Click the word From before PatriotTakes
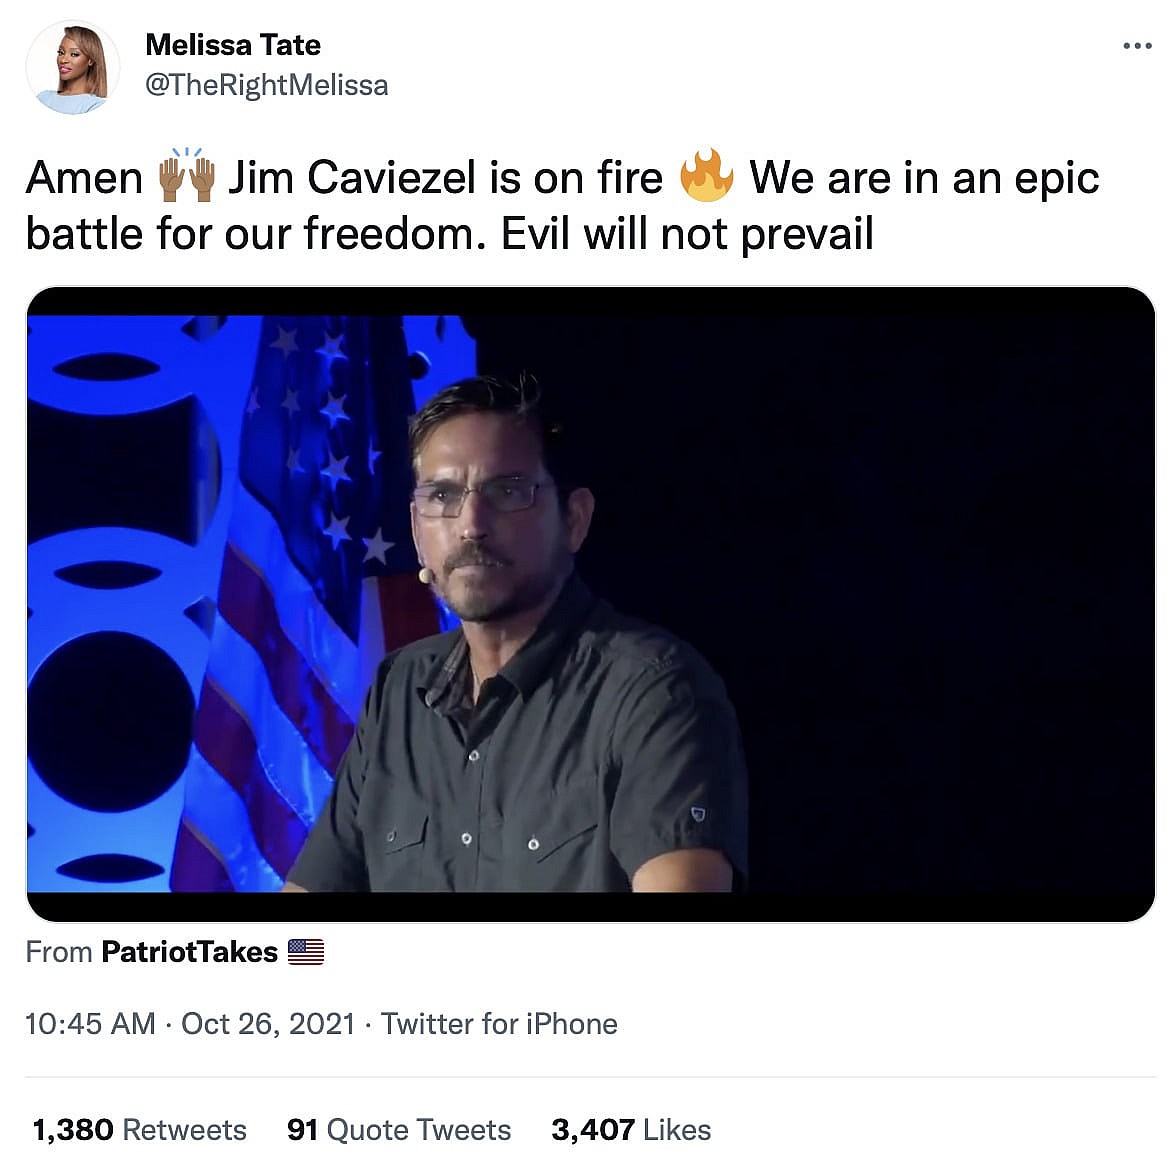 pyautogui.click(x=59, y=952)
